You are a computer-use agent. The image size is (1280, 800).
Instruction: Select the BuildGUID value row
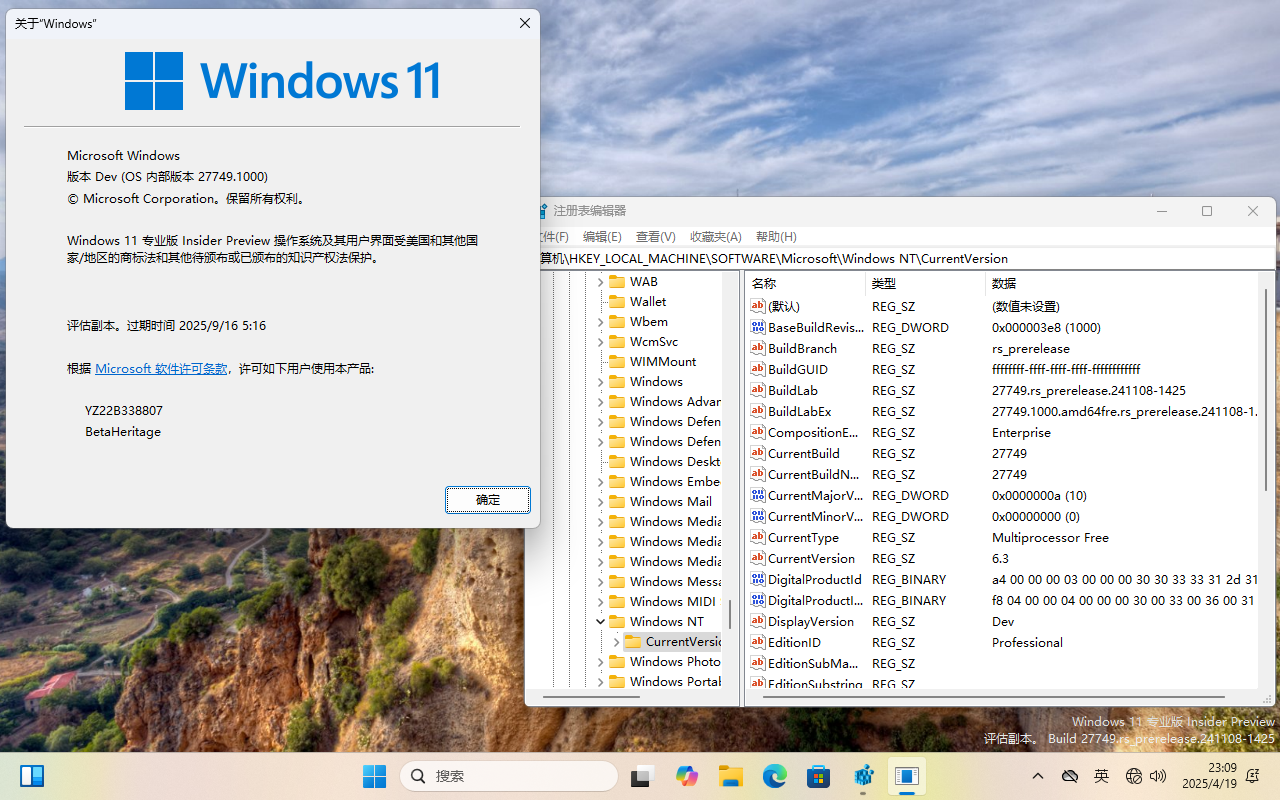[1004, 369]
